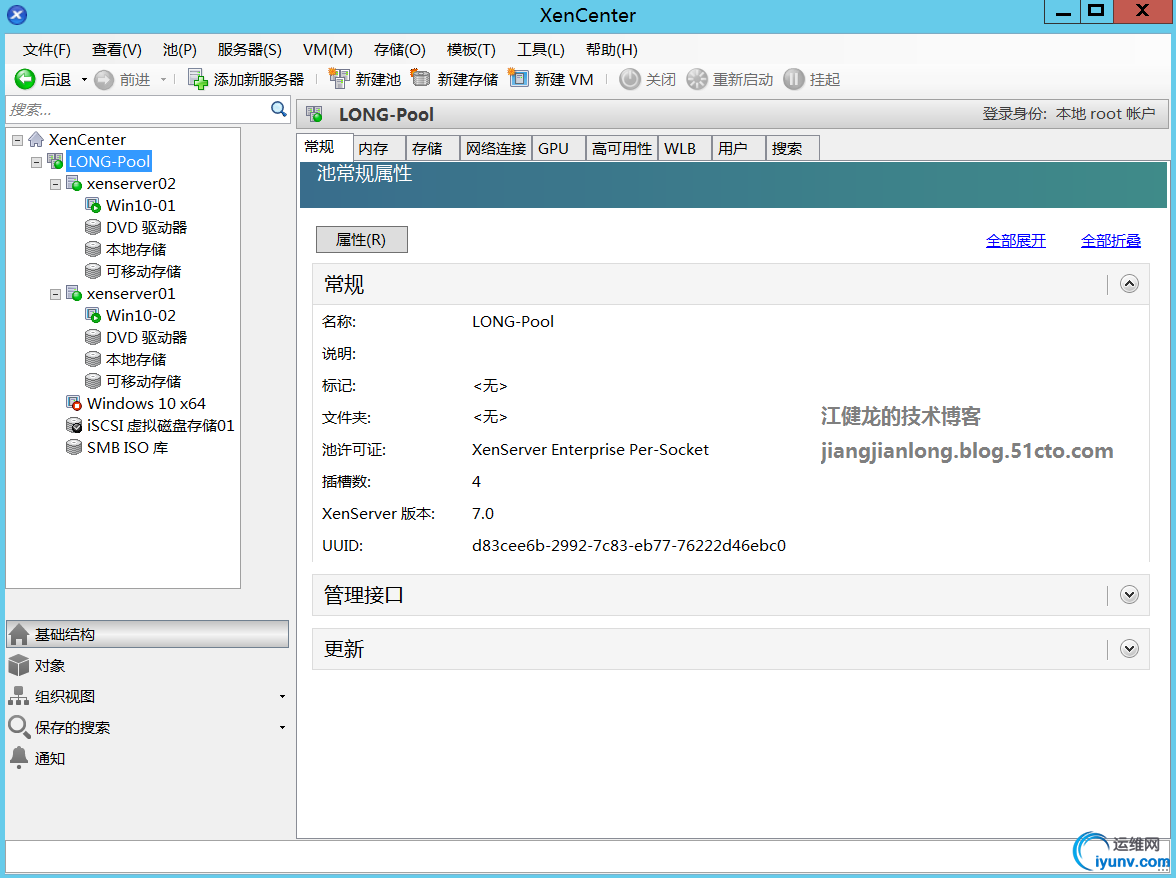The image size is (1176, 878).
Task: Expand the 管理接口 section chevron
Action: tap(1129, 595)
